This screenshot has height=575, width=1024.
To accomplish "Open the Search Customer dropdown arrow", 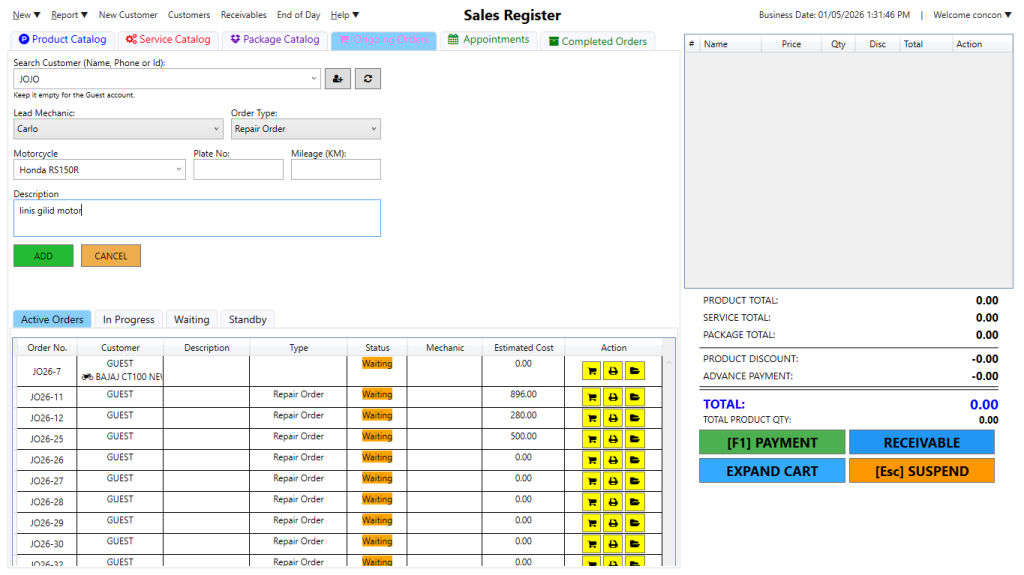I will click(314, 79).
